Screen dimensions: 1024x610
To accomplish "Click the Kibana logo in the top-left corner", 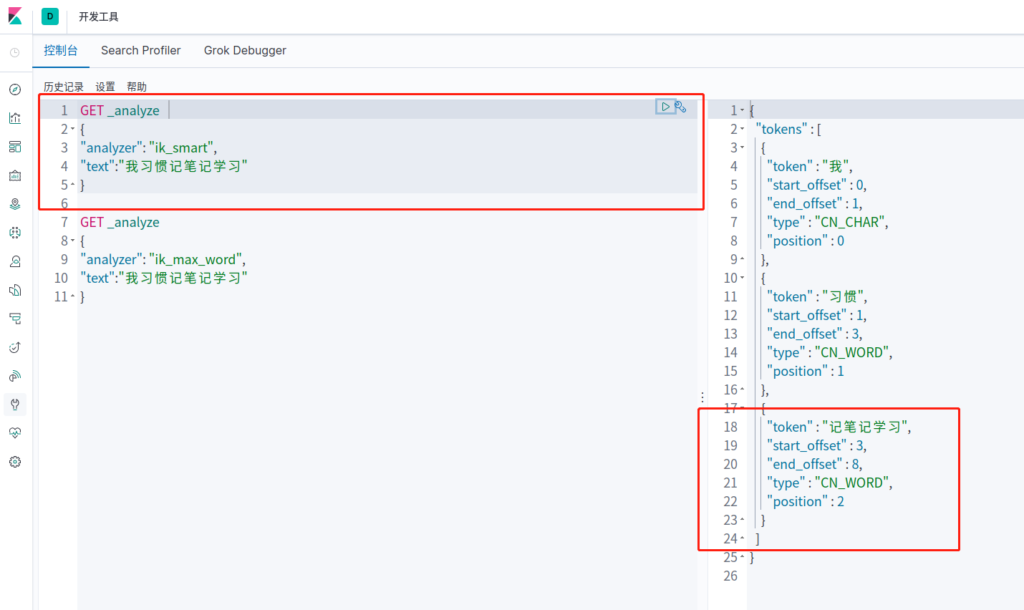I will 15,17.
